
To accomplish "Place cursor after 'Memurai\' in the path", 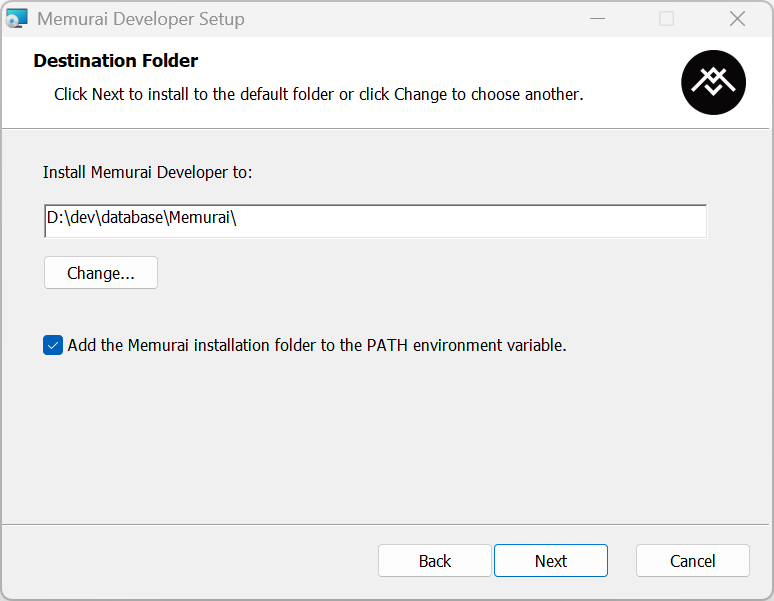I will [238, 218].
